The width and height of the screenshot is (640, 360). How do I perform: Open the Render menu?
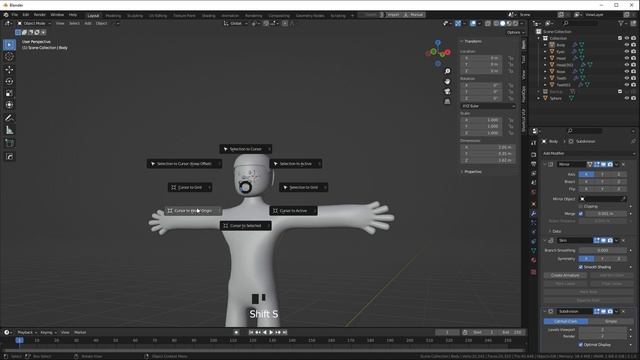(40, 15)
